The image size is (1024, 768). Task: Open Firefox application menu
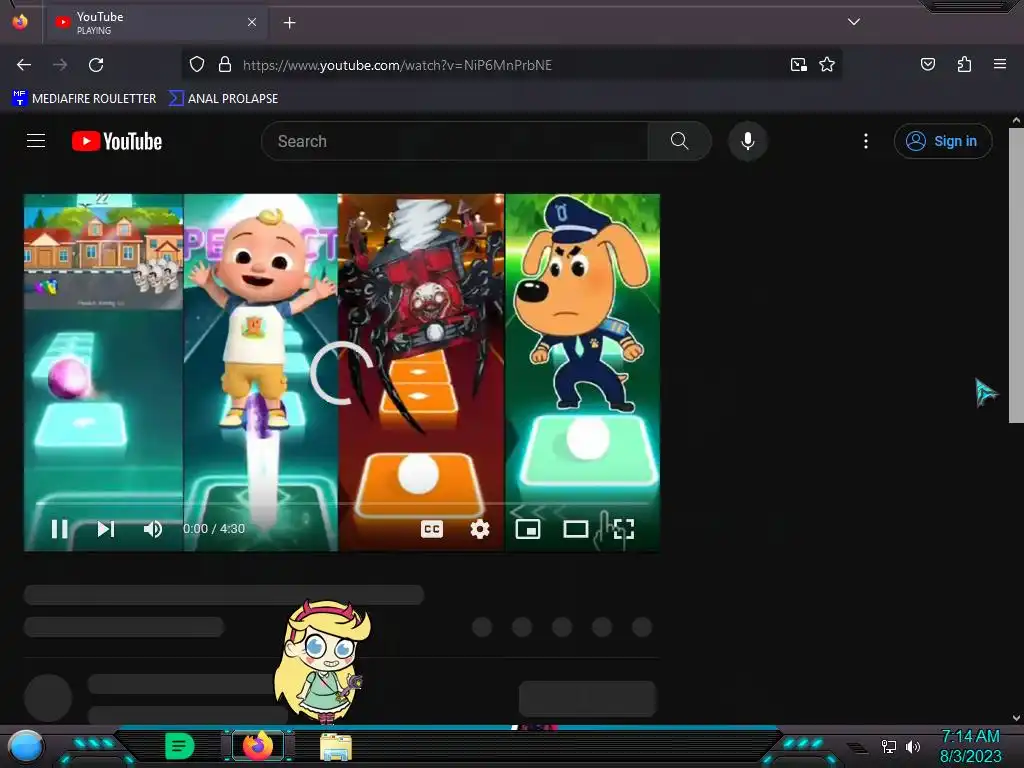(1000, 64)
